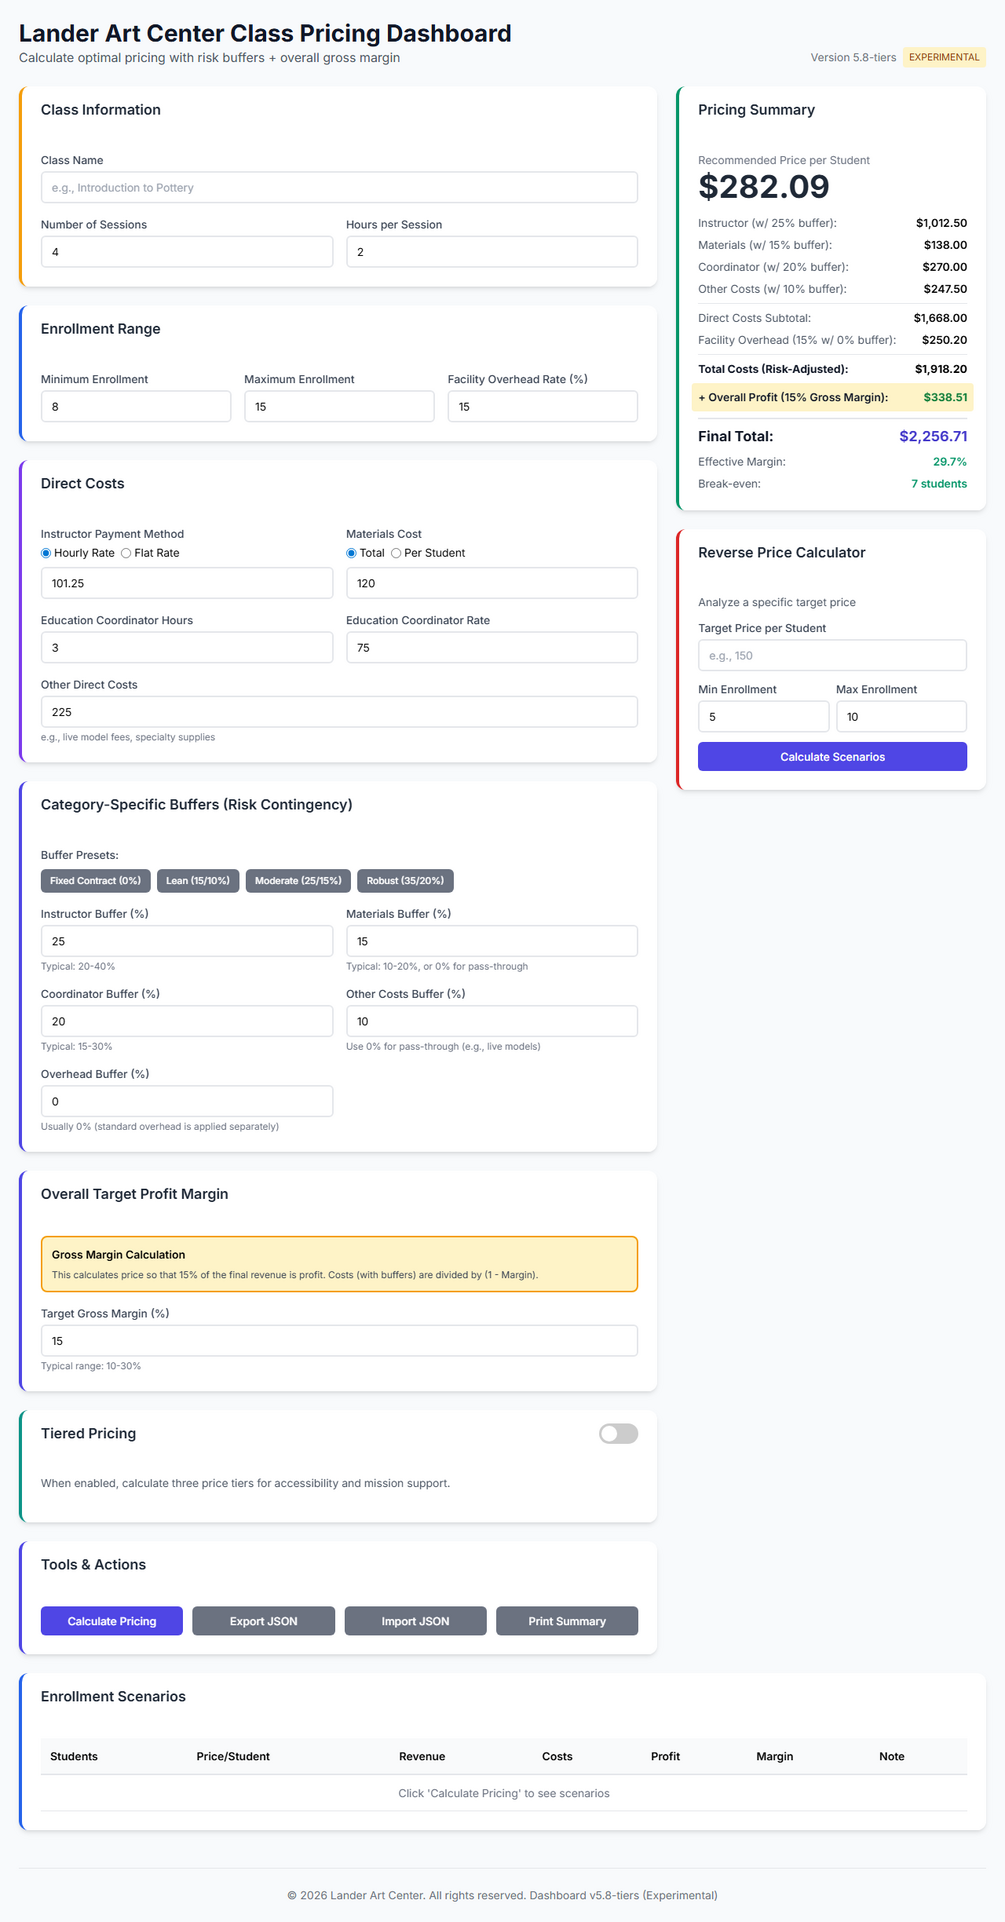Viewport: 1005px width, 1922px height.
Task: Focus the Class Name input field
Action: 339,188
